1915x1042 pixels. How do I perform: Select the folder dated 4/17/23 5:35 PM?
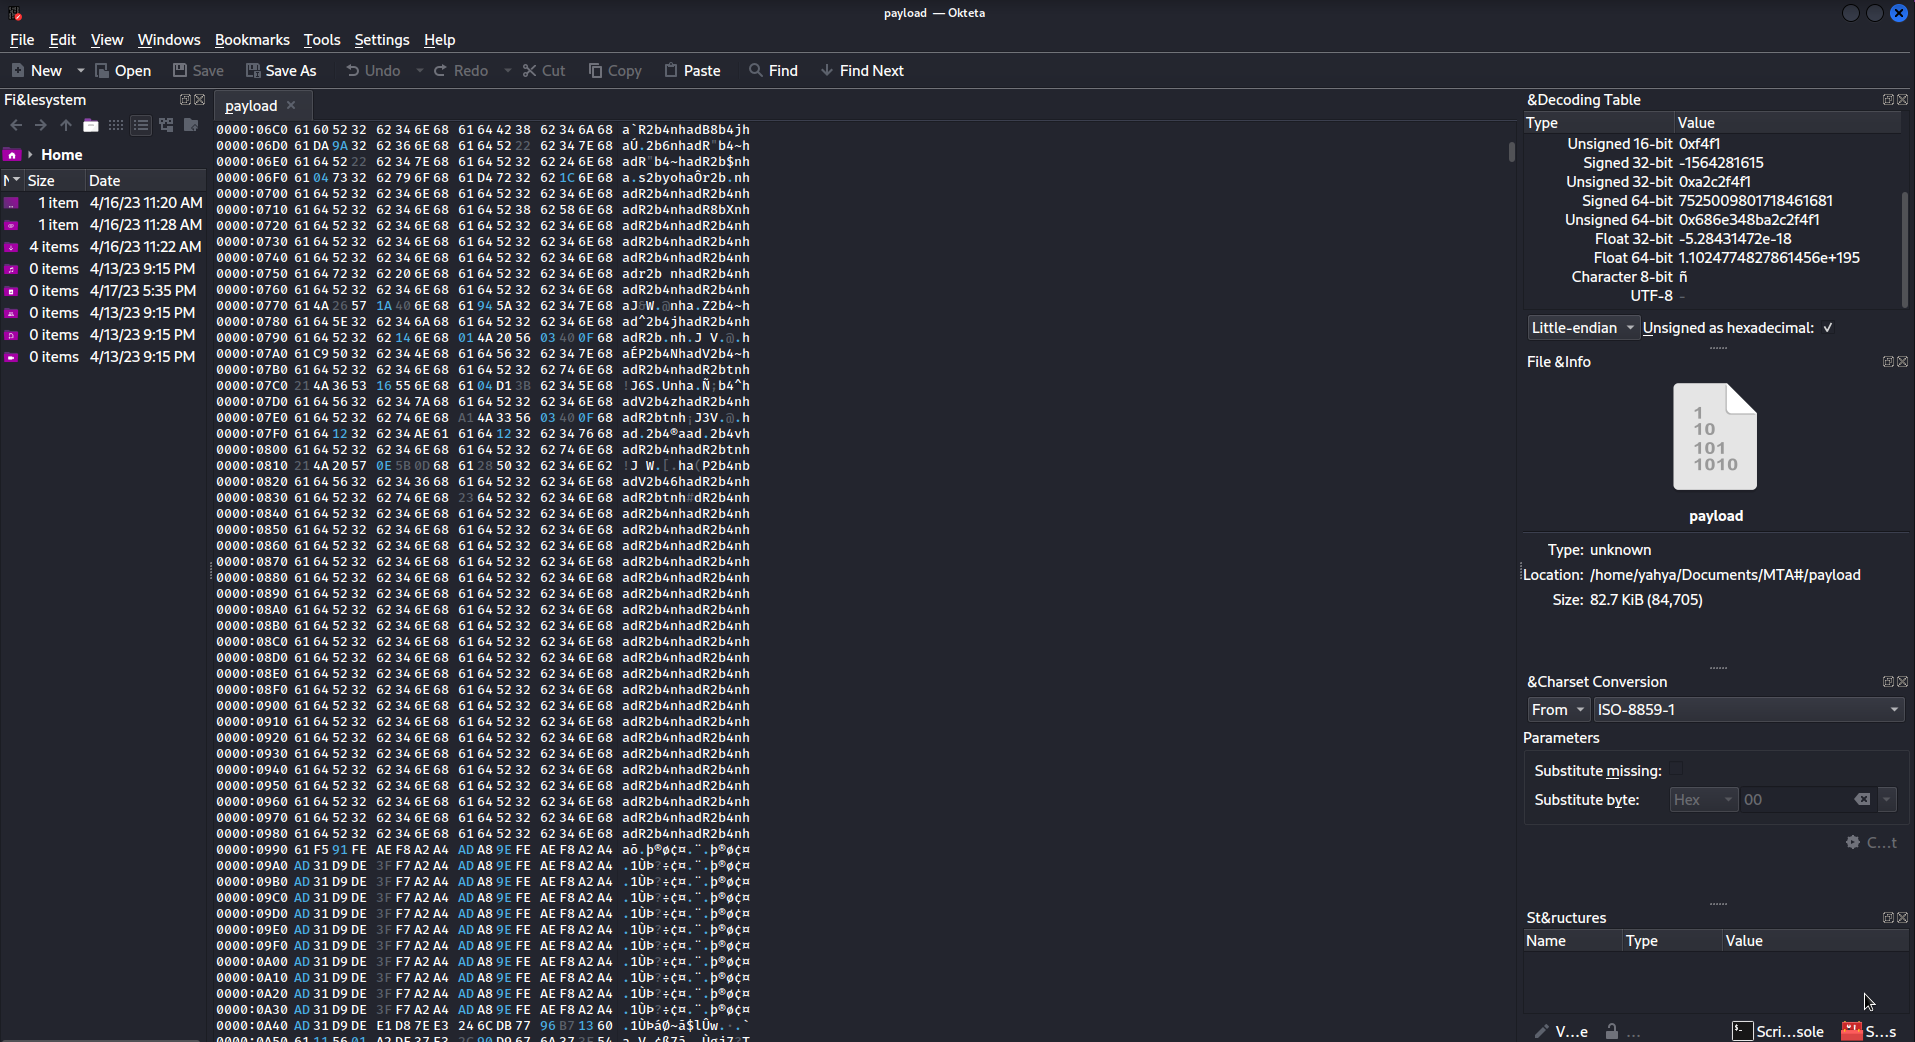pos(103,291)
